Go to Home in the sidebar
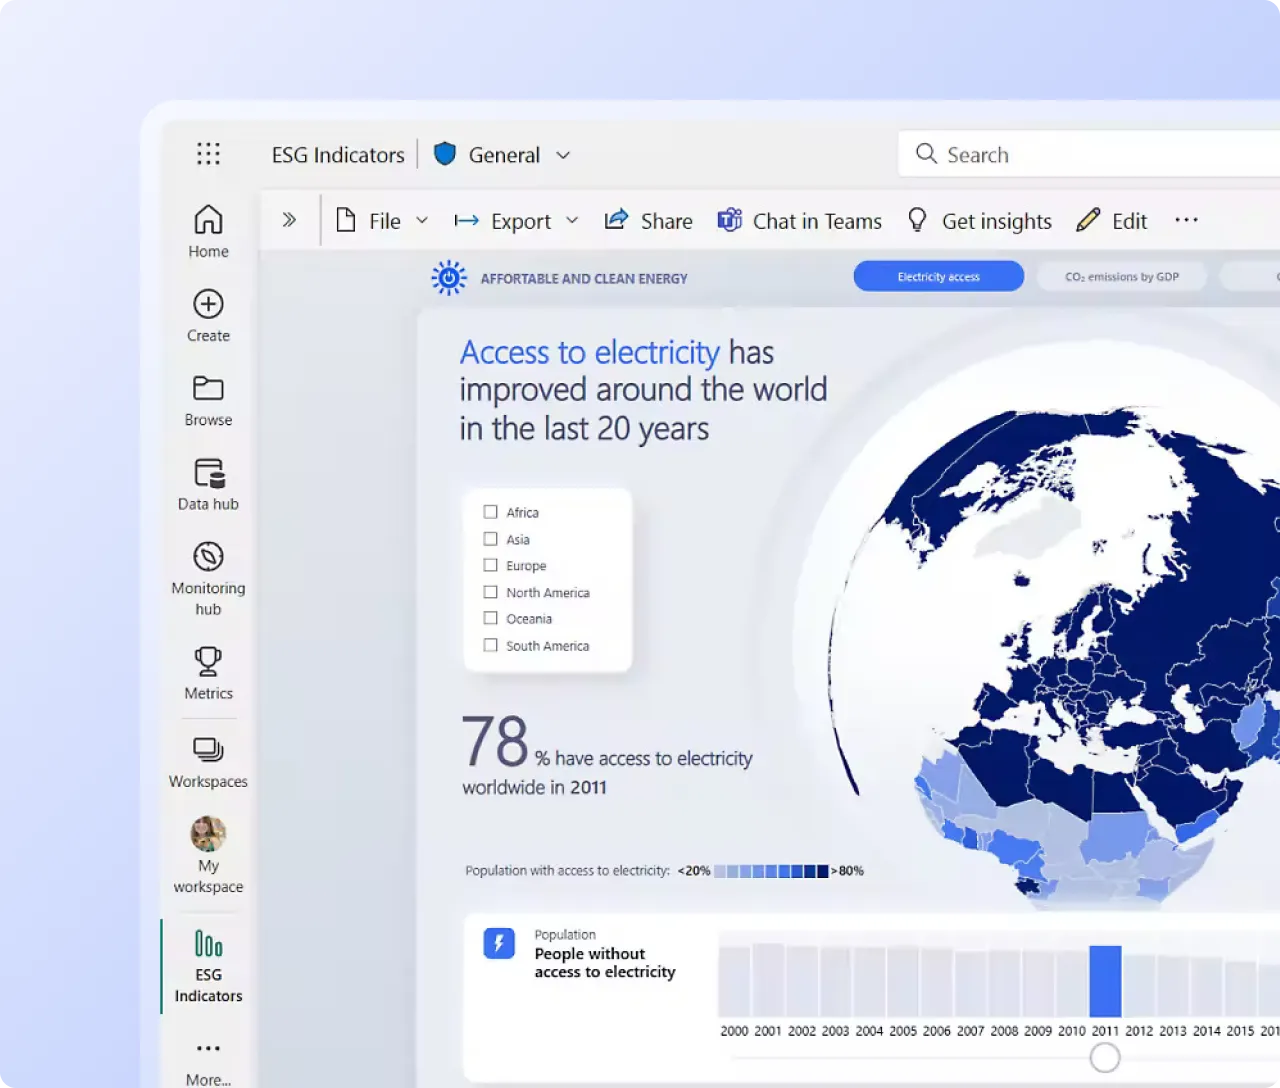1280x1088 pixels. pyautogui.click(x=208, y=231)
